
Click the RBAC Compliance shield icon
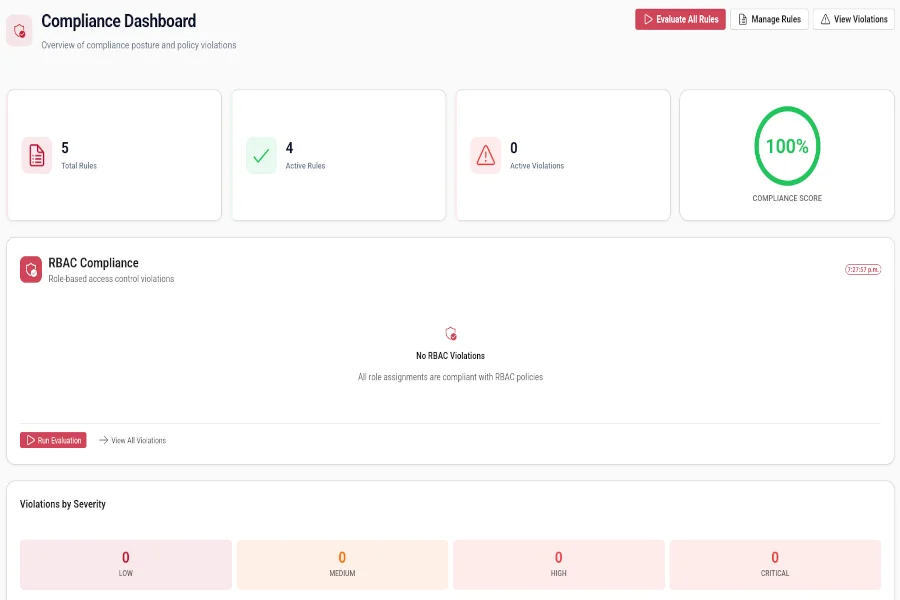pyautogui.click(x=30, y=269)
